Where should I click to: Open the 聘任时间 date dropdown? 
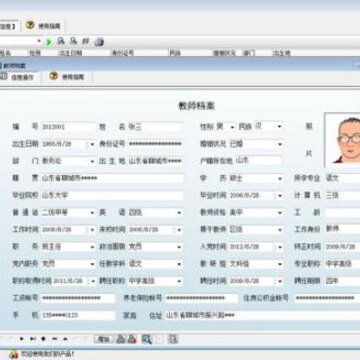(279, 282)
